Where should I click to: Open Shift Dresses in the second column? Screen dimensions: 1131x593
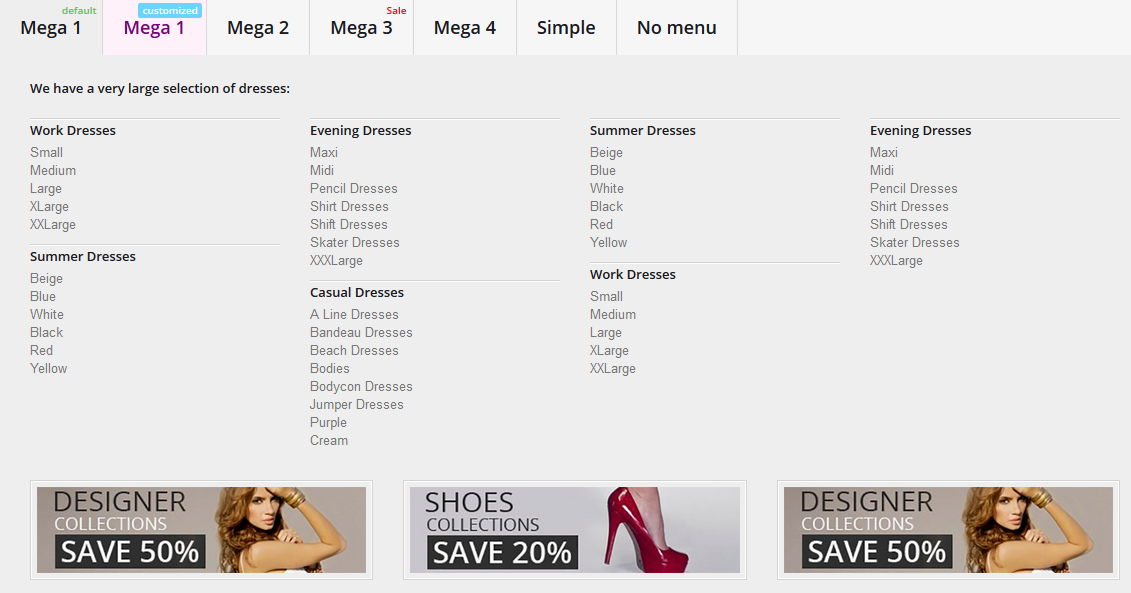[348, 224]
